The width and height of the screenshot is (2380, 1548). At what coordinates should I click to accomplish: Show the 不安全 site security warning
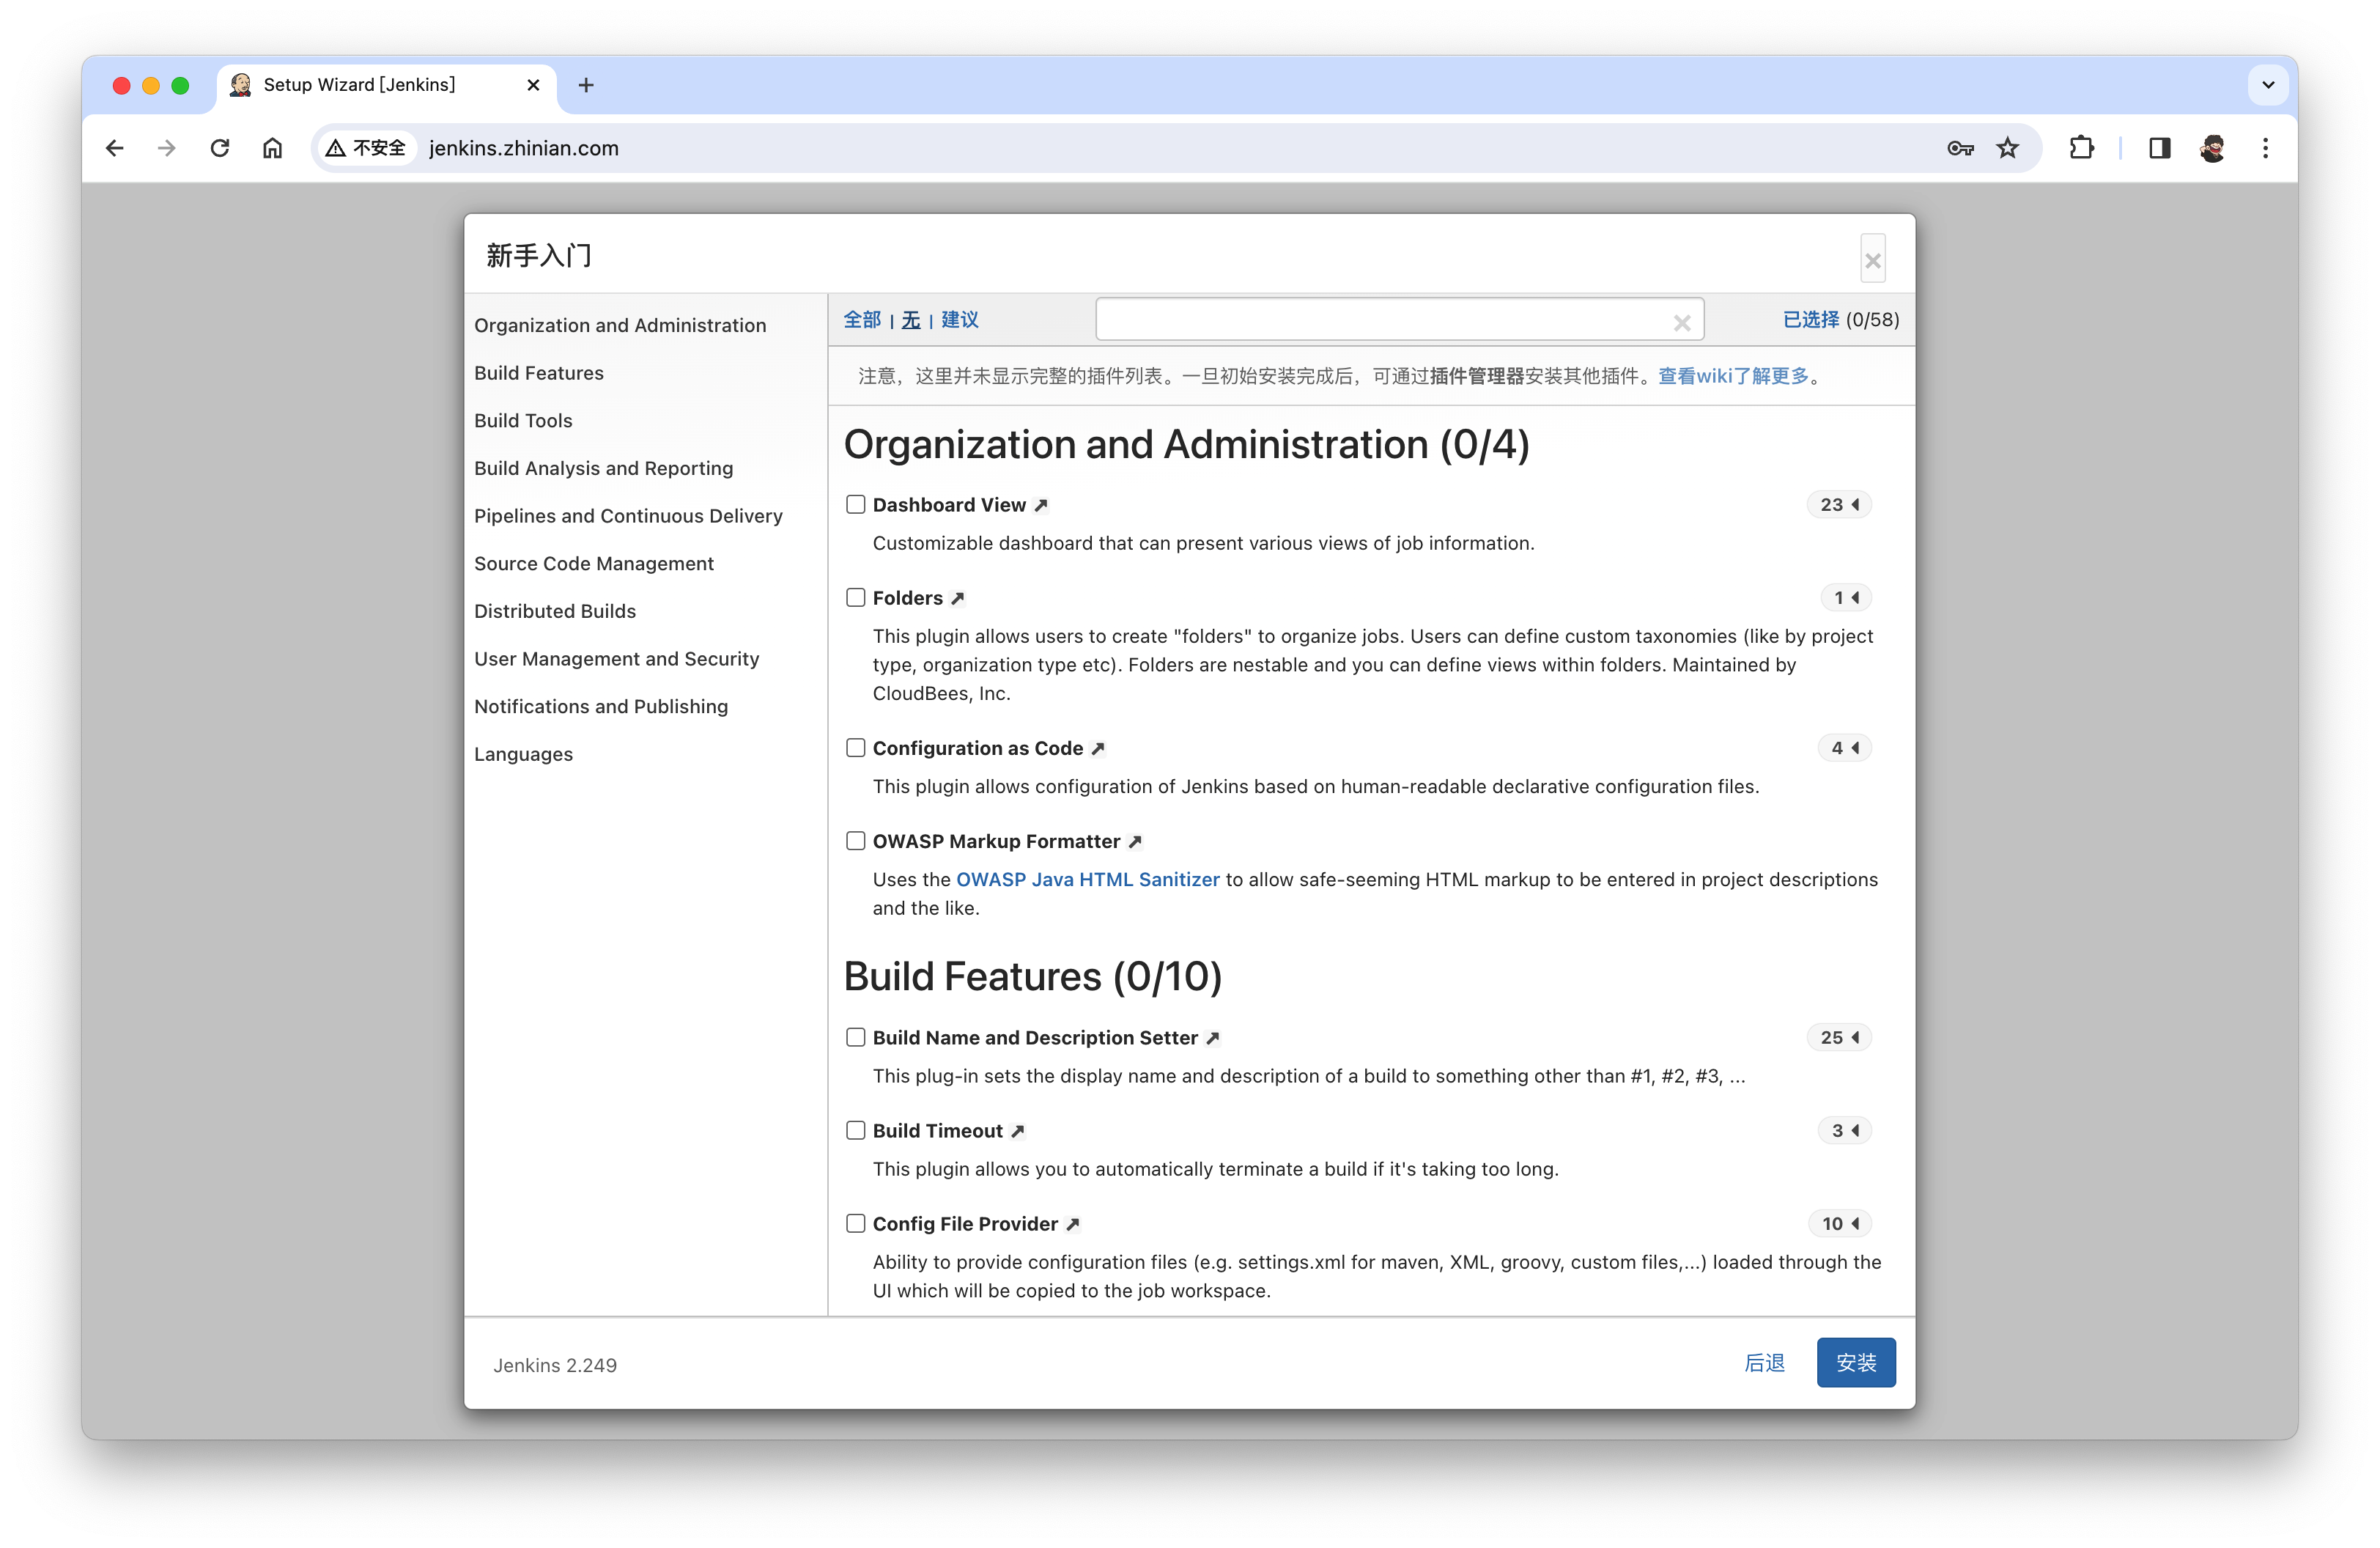click(366, 148)
